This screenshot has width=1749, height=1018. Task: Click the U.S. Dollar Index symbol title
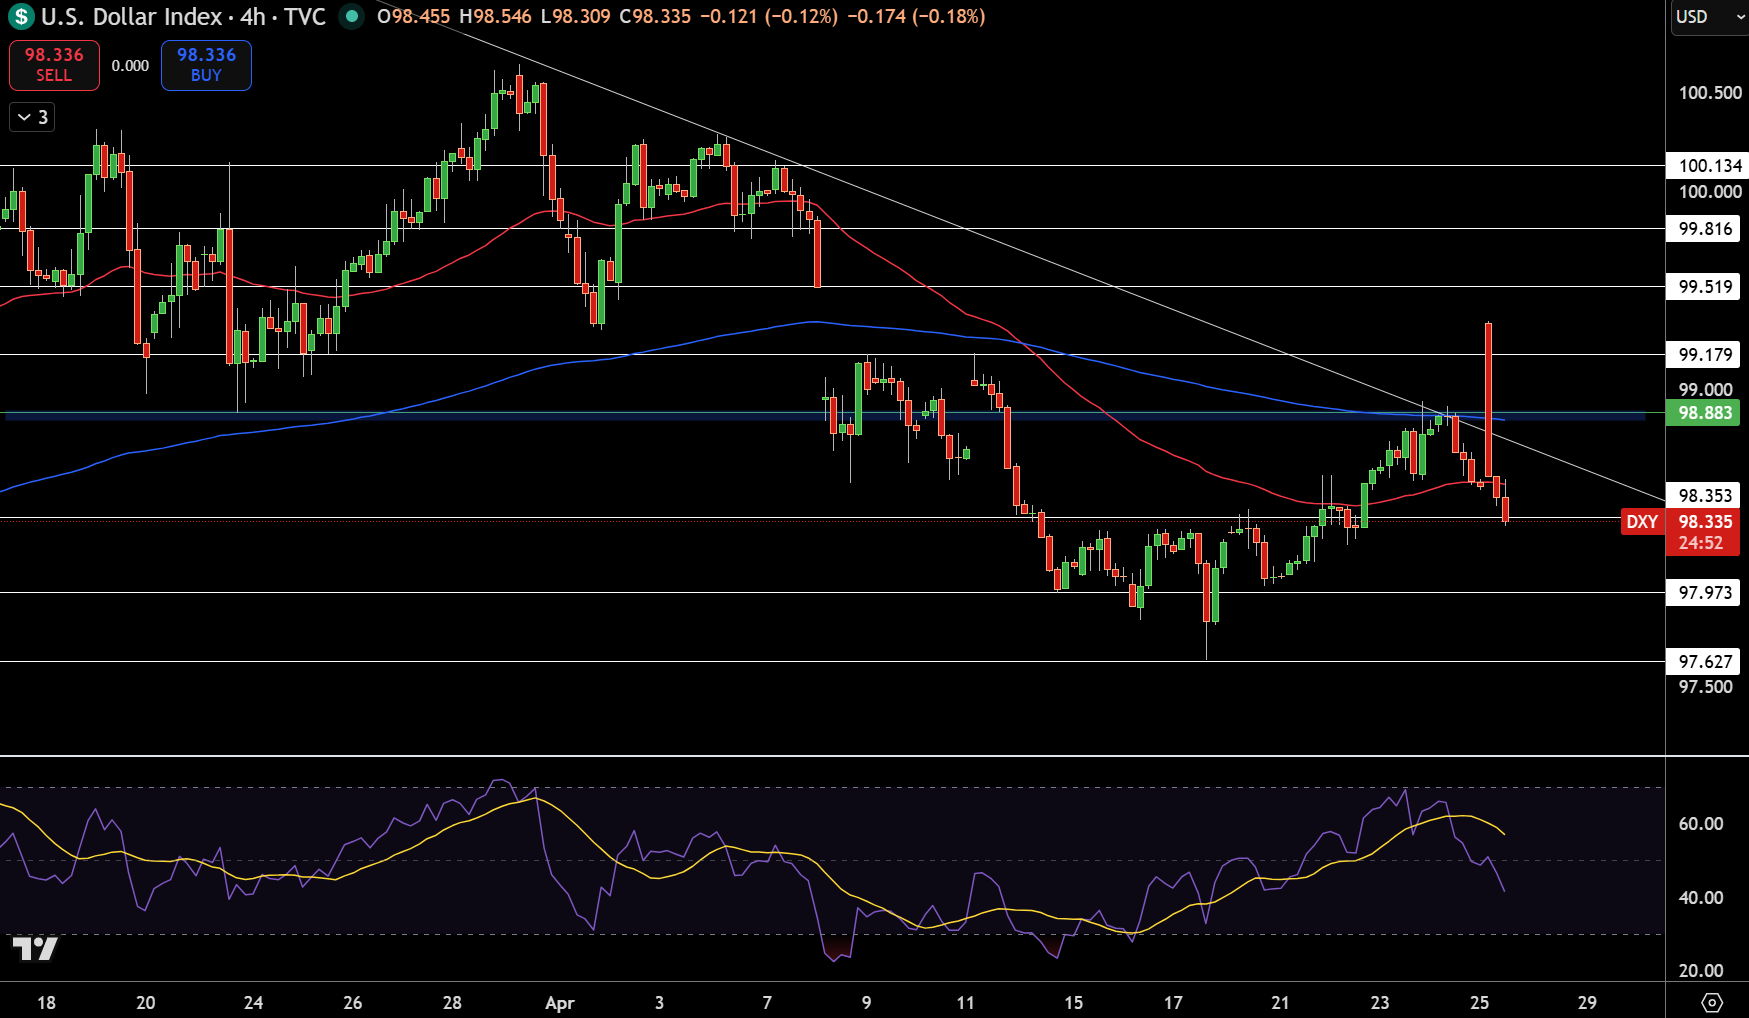[131, 17]
